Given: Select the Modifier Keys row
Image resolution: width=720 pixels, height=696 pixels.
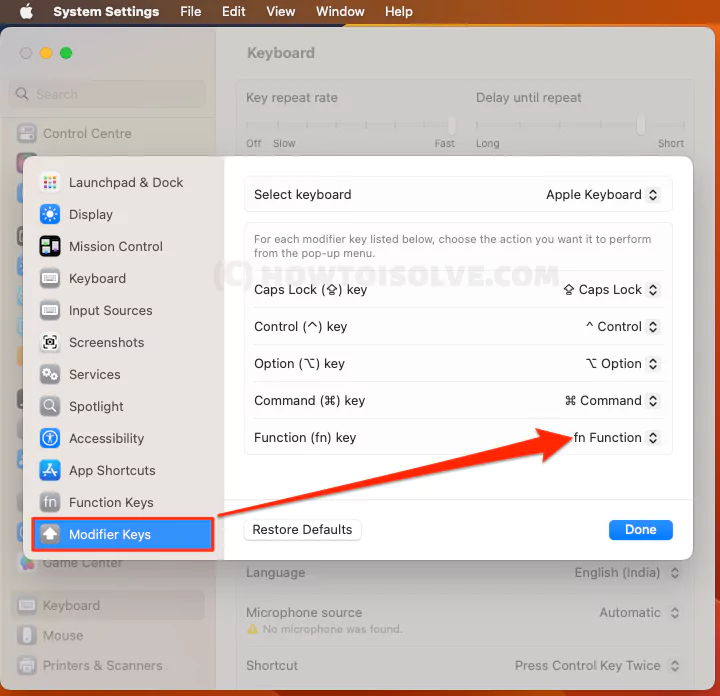Looking at the screenshot, I should coord(123,534).
